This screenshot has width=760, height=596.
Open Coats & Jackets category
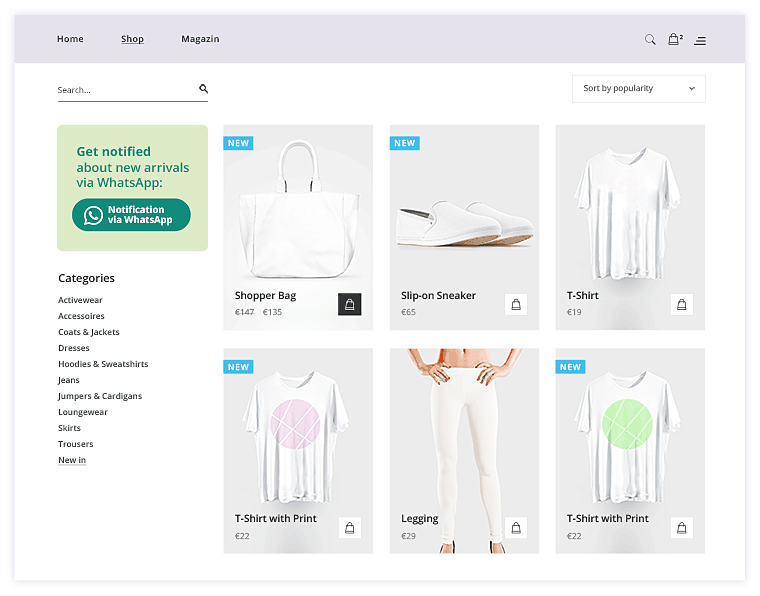89,332
